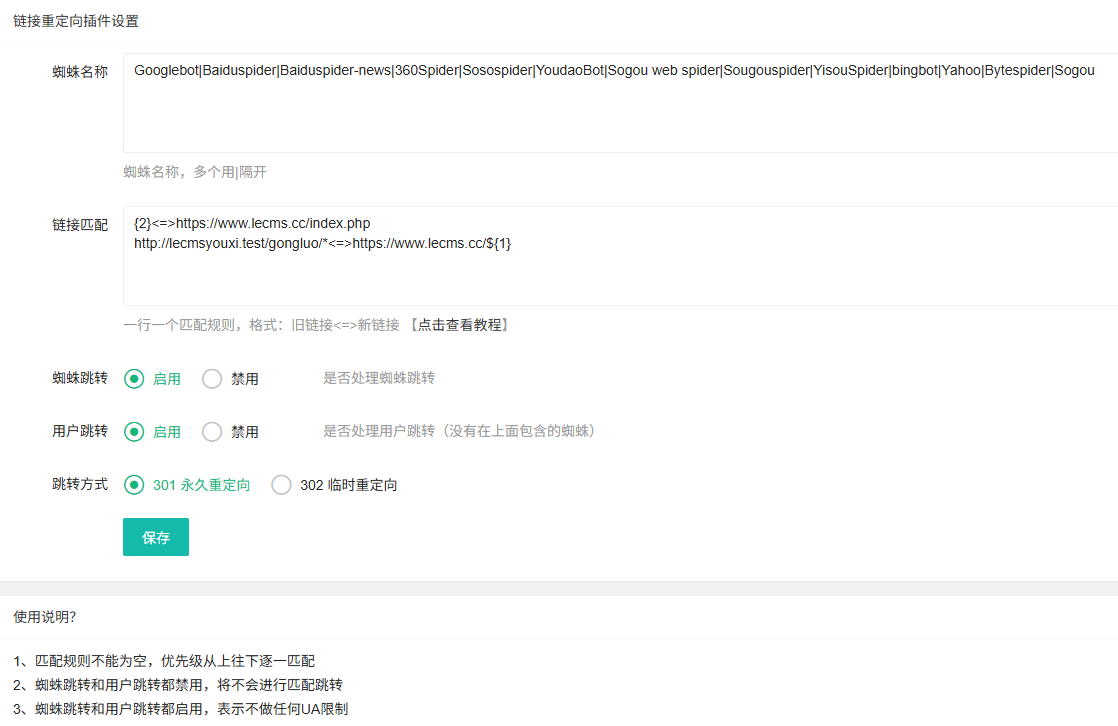Click the 使用说明? section header
This screenshot has width=1118, height=726.
44,617
